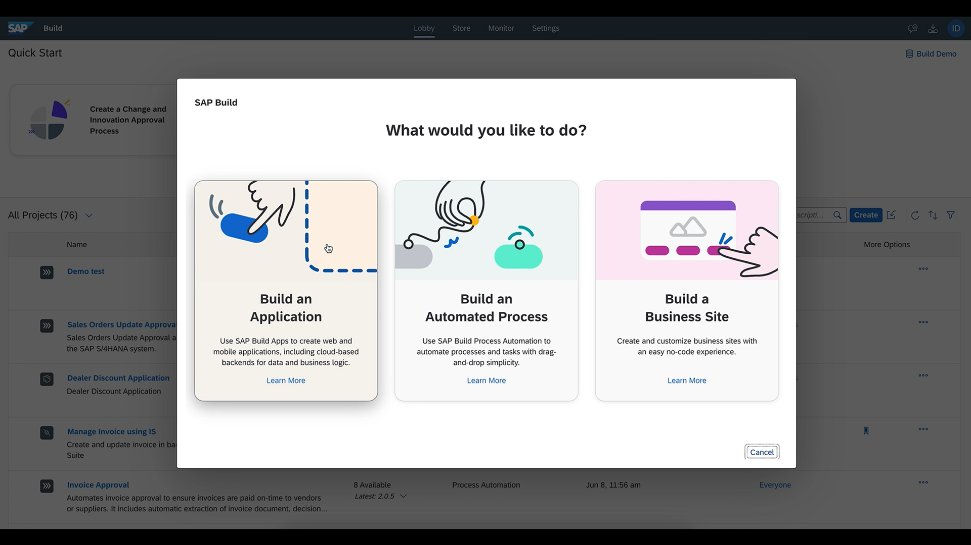Image resolution: width=971 pixels, height=545 pixels.
Task: Open the Dealer Discount Application project
Action: (x=118, y=378)
